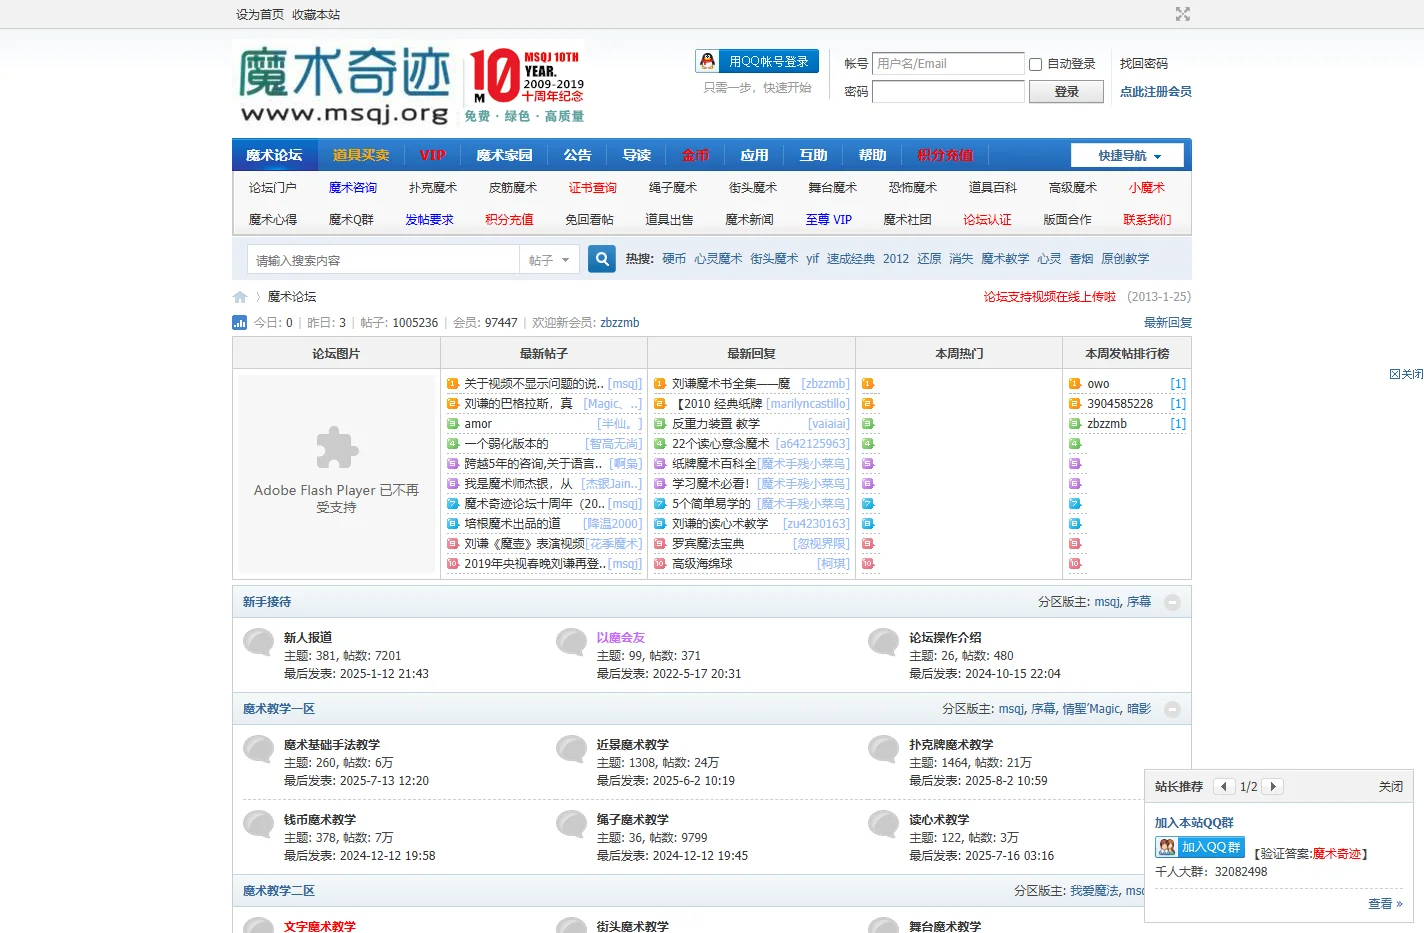Click the 钱币魔术教学 forum bubble icon
Viewport: 1424px width, 933px height.
pos(259,824)
